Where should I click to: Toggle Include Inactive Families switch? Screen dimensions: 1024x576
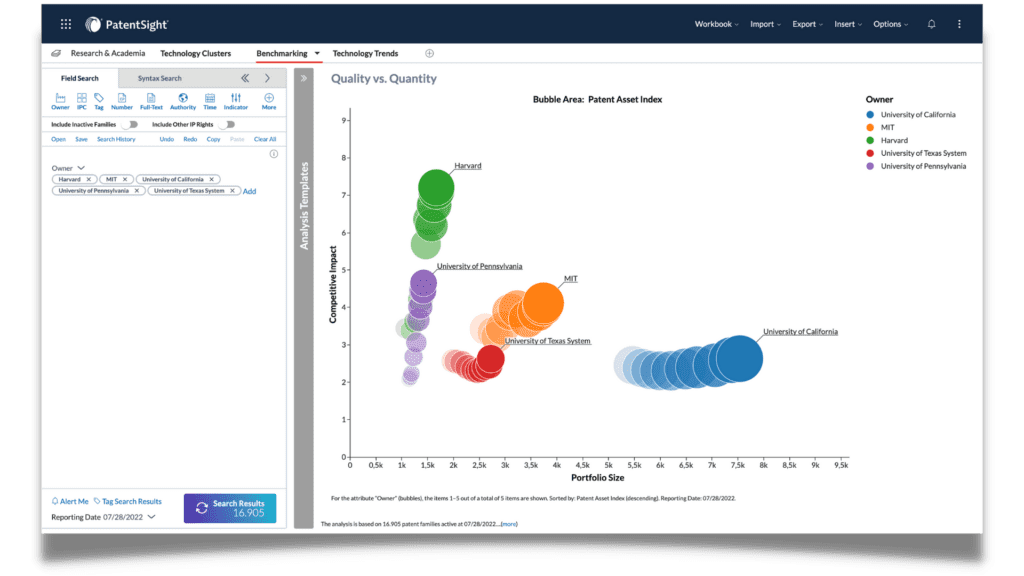click(132, 124)
